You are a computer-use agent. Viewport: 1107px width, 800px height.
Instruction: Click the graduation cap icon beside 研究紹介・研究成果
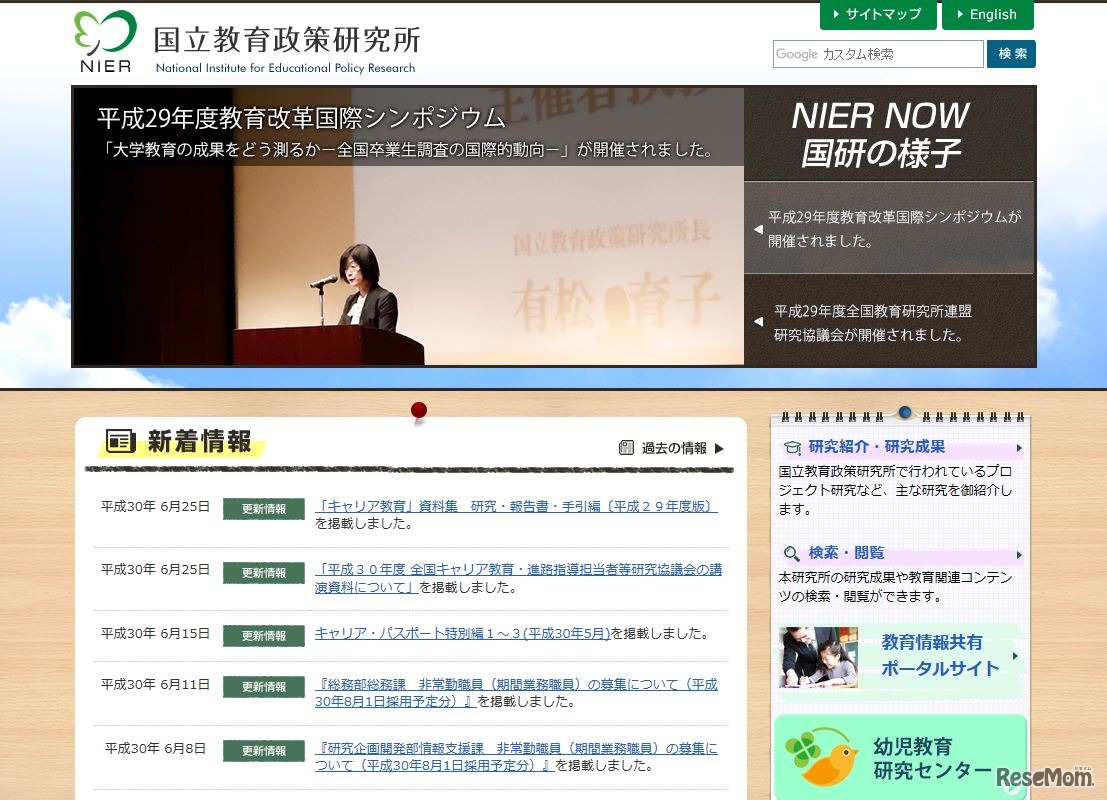pos(795,447)
